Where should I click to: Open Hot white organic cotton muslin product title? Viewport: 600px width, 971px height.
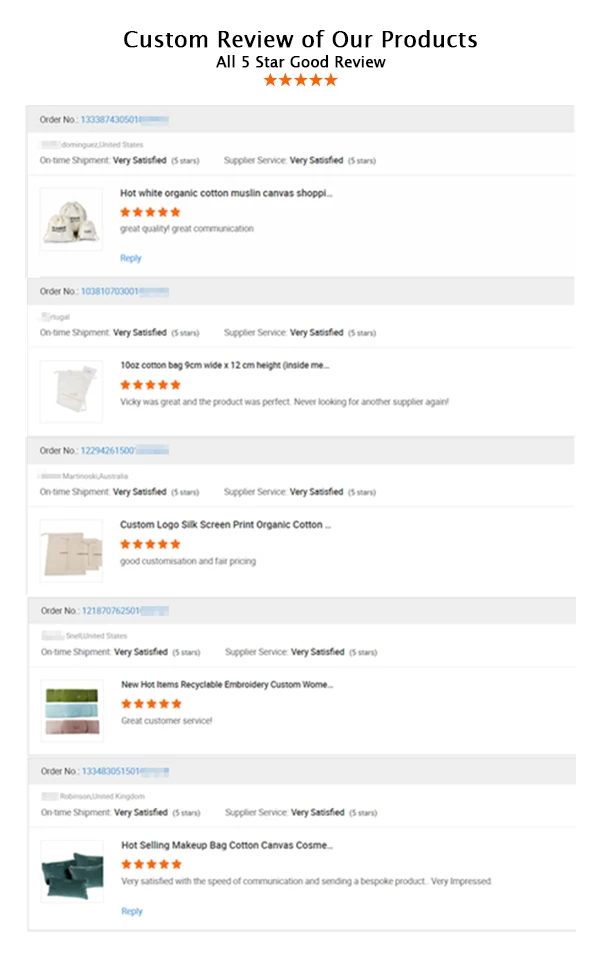click(226, 193)
